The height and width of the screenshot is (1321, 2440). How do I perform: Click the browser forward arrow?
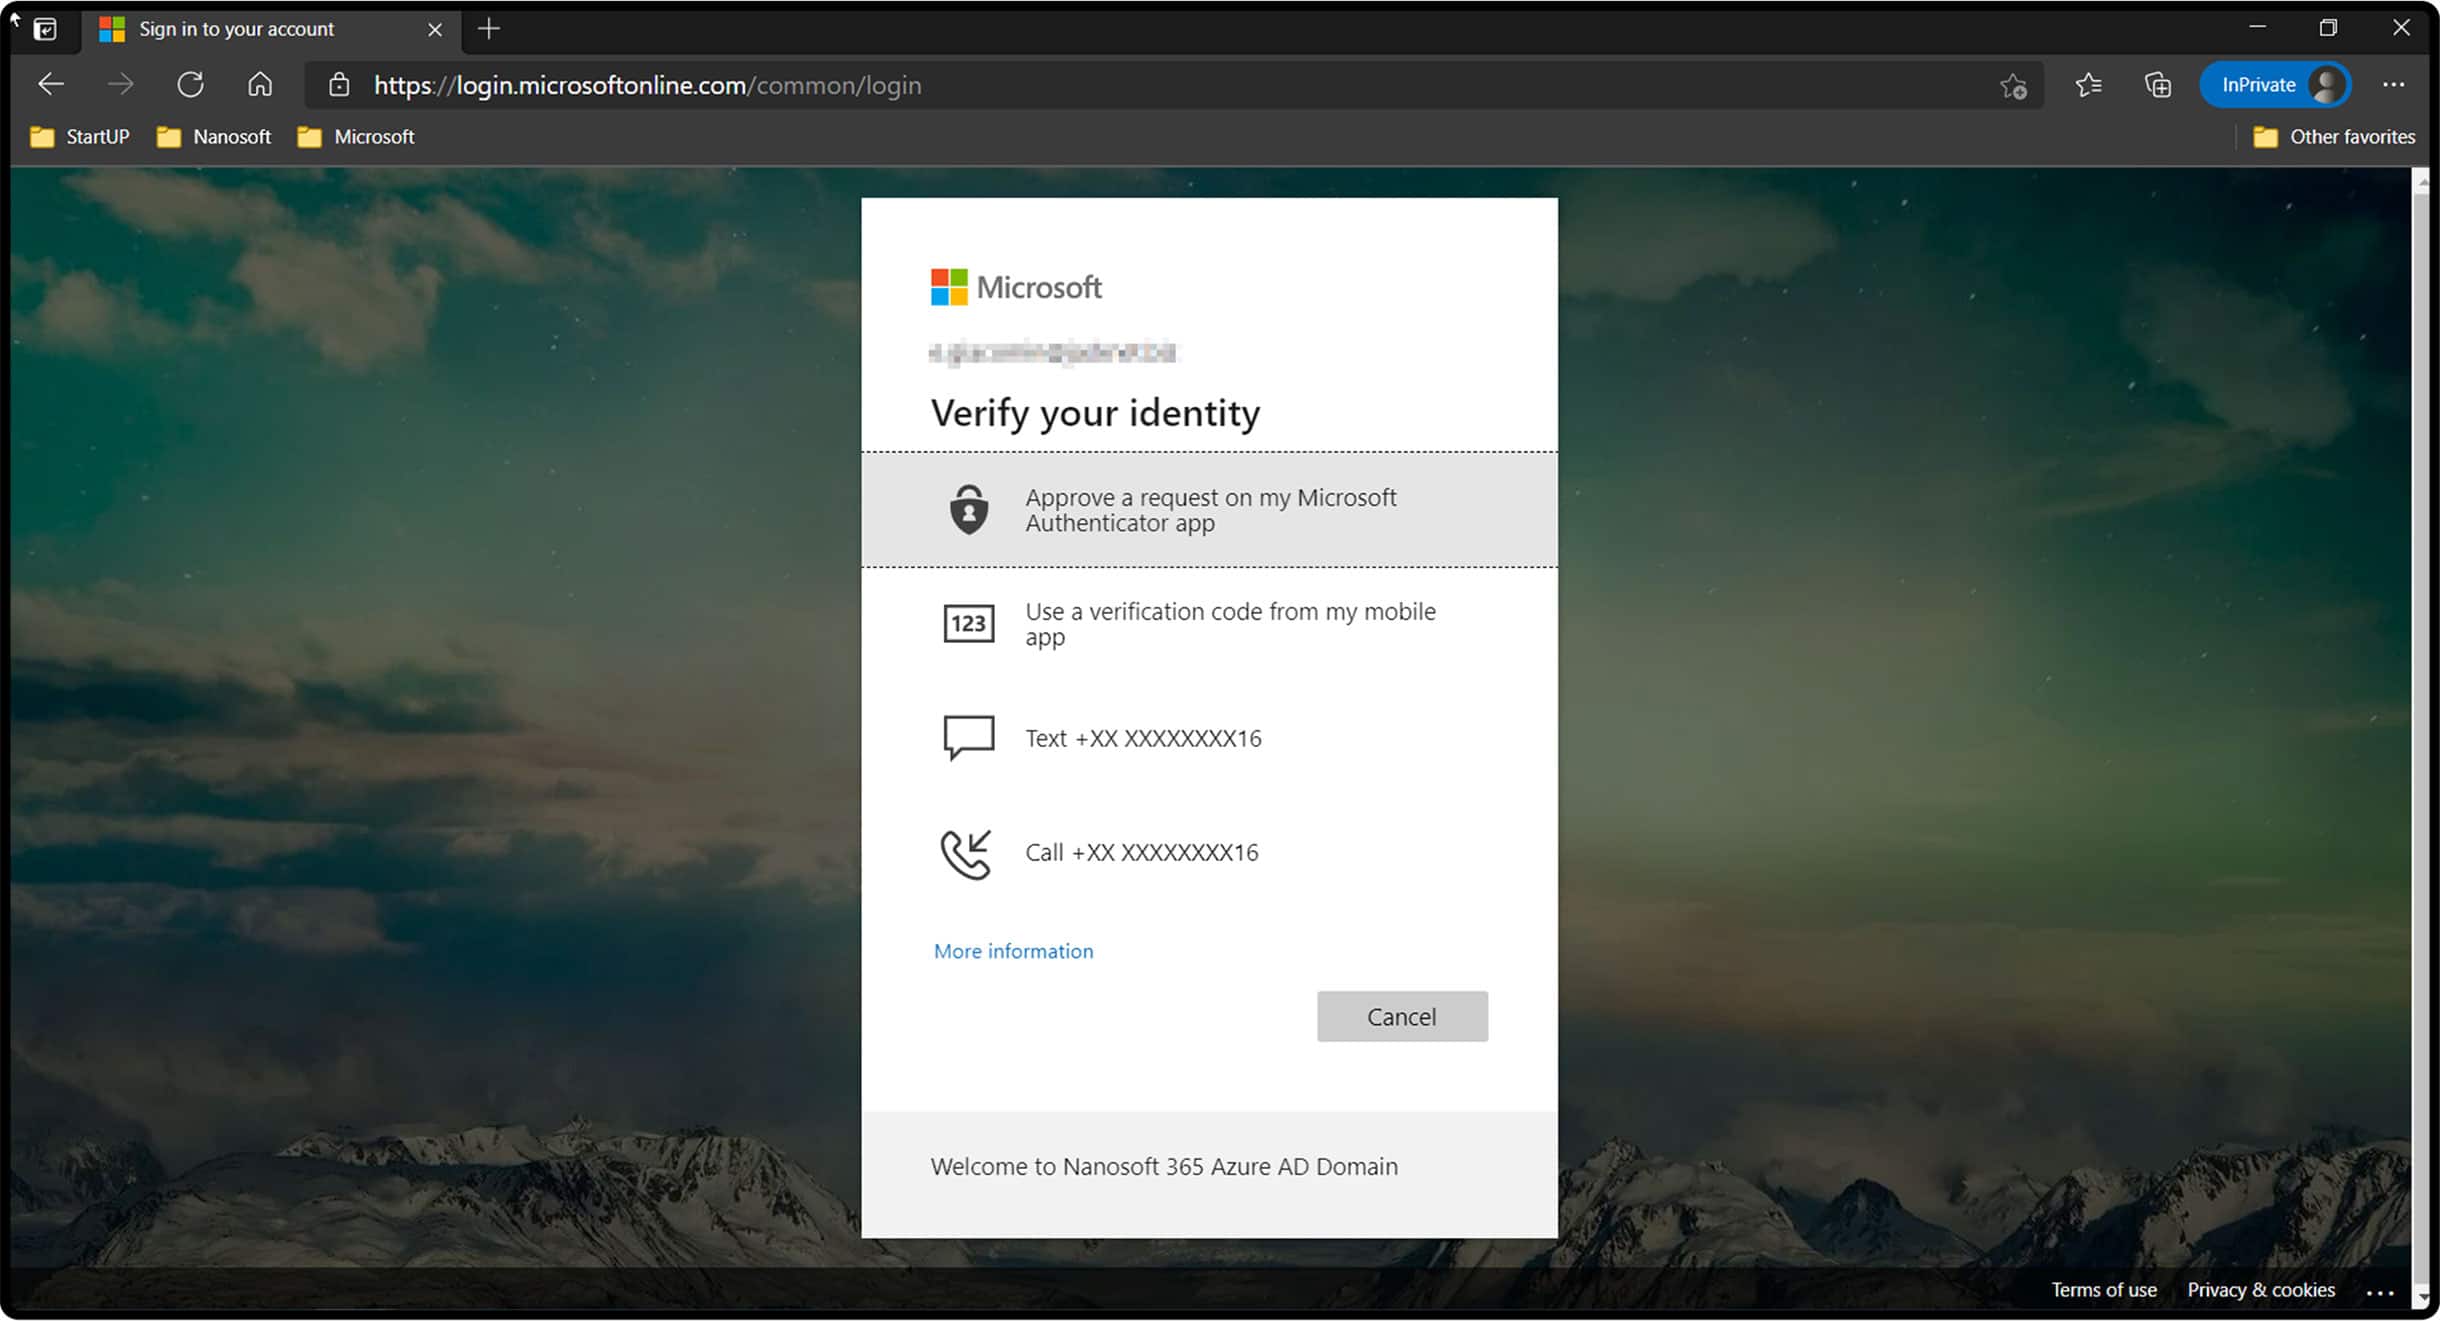[120, 85]
